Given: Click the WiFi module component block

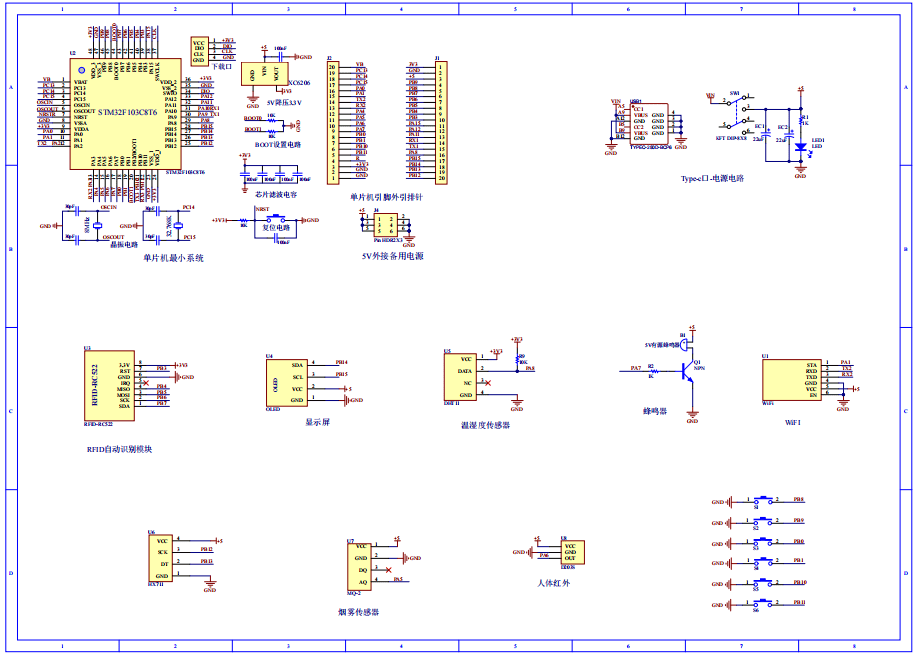Looking at the screenshot, I should click(x=784, y=380).
